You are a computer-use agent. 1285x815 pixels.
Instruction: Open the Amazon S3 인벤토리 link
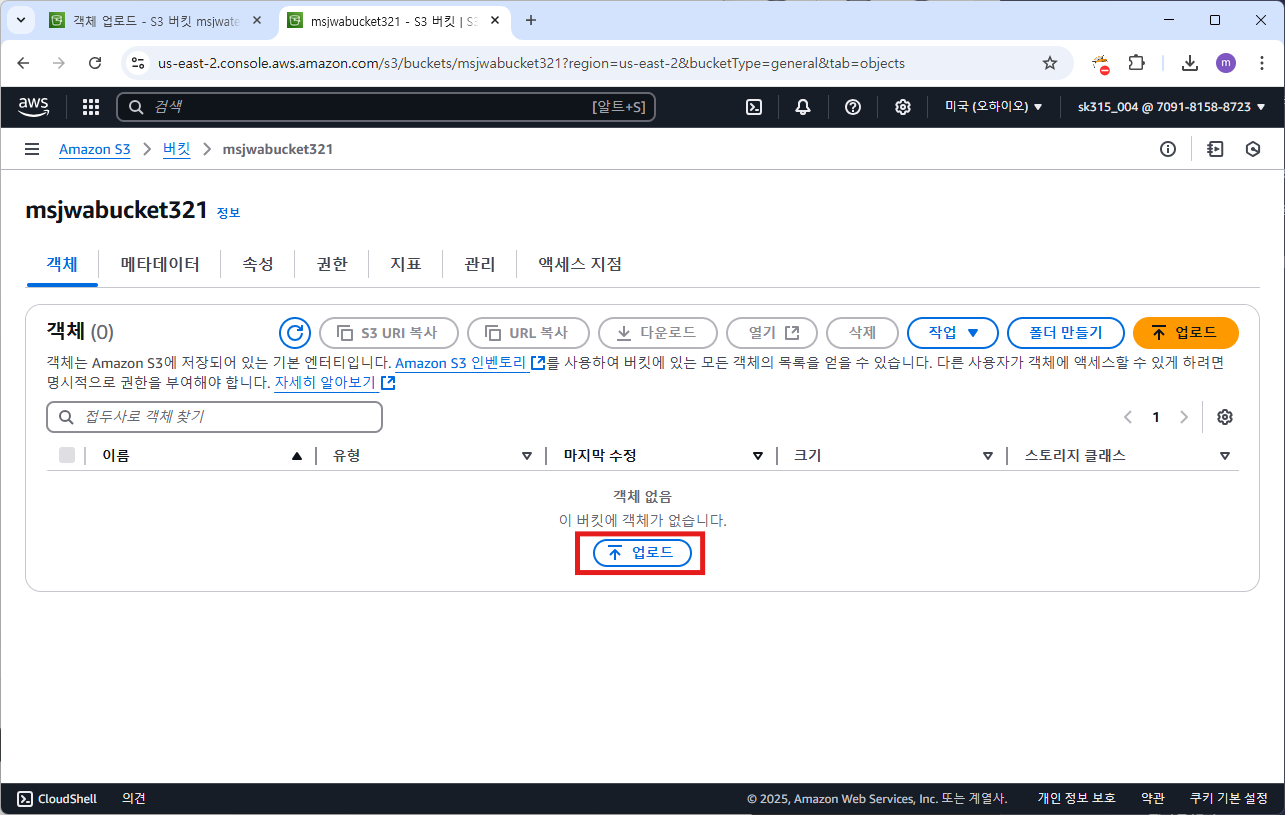pos(470,362)
